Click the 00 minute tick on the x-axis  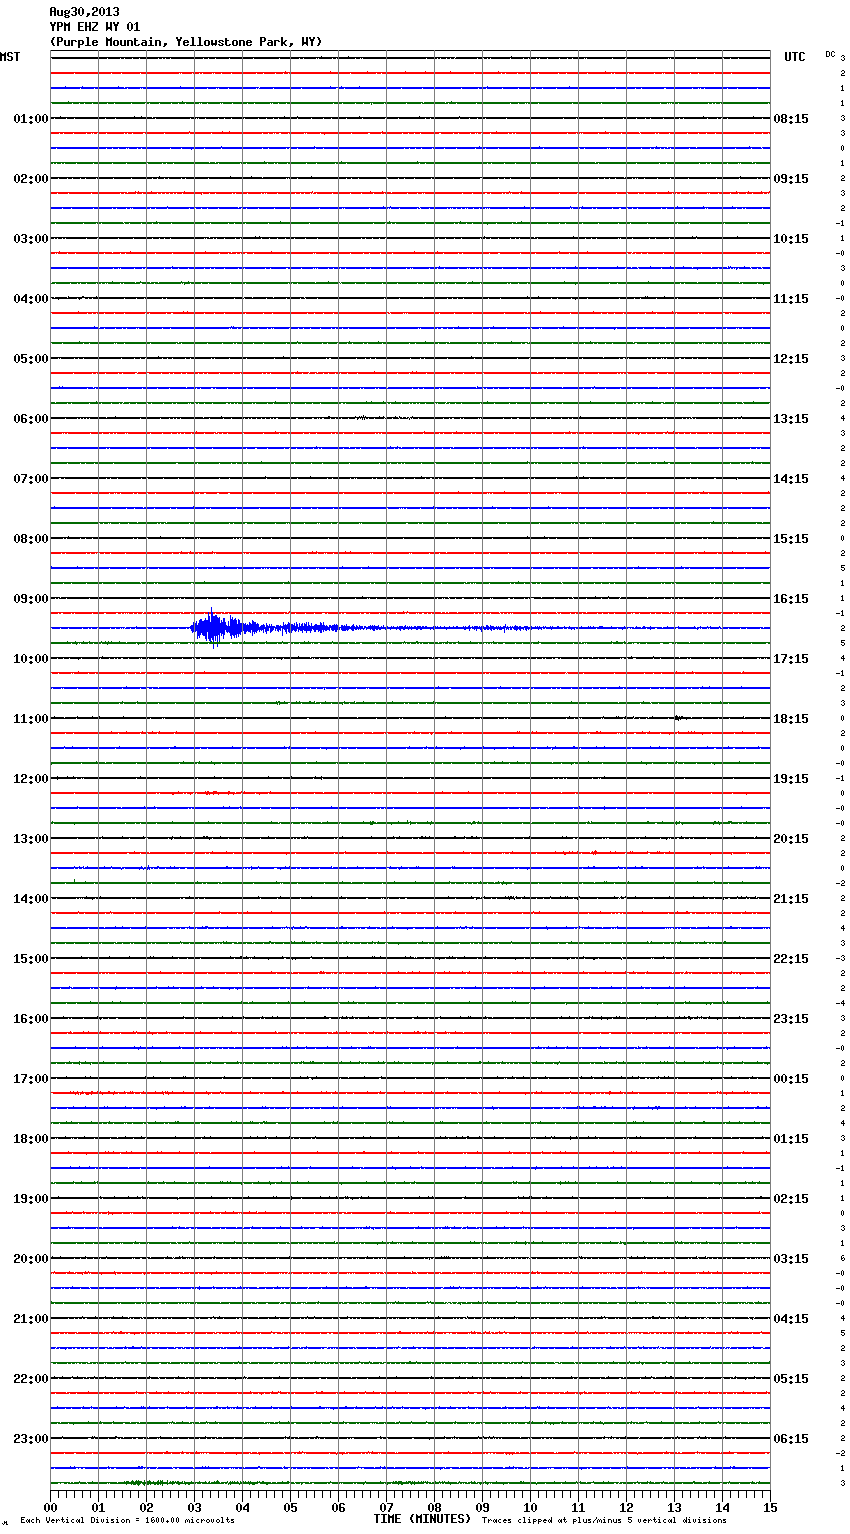(50, 1507)
